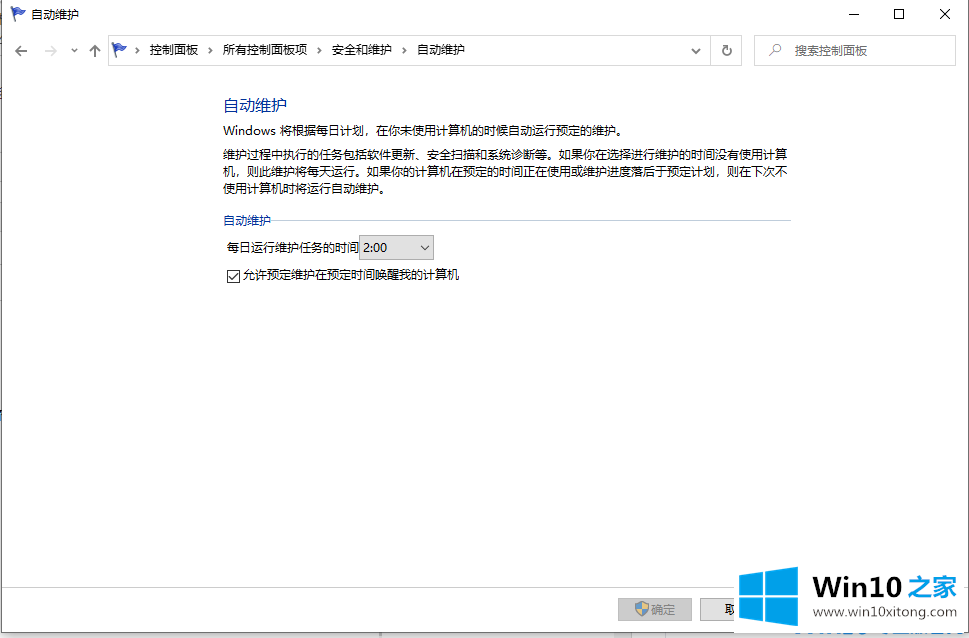969x638 pixels.
Task: Expand the chevron after 控制面板 breadcrumb
Action: click(210, 50)
